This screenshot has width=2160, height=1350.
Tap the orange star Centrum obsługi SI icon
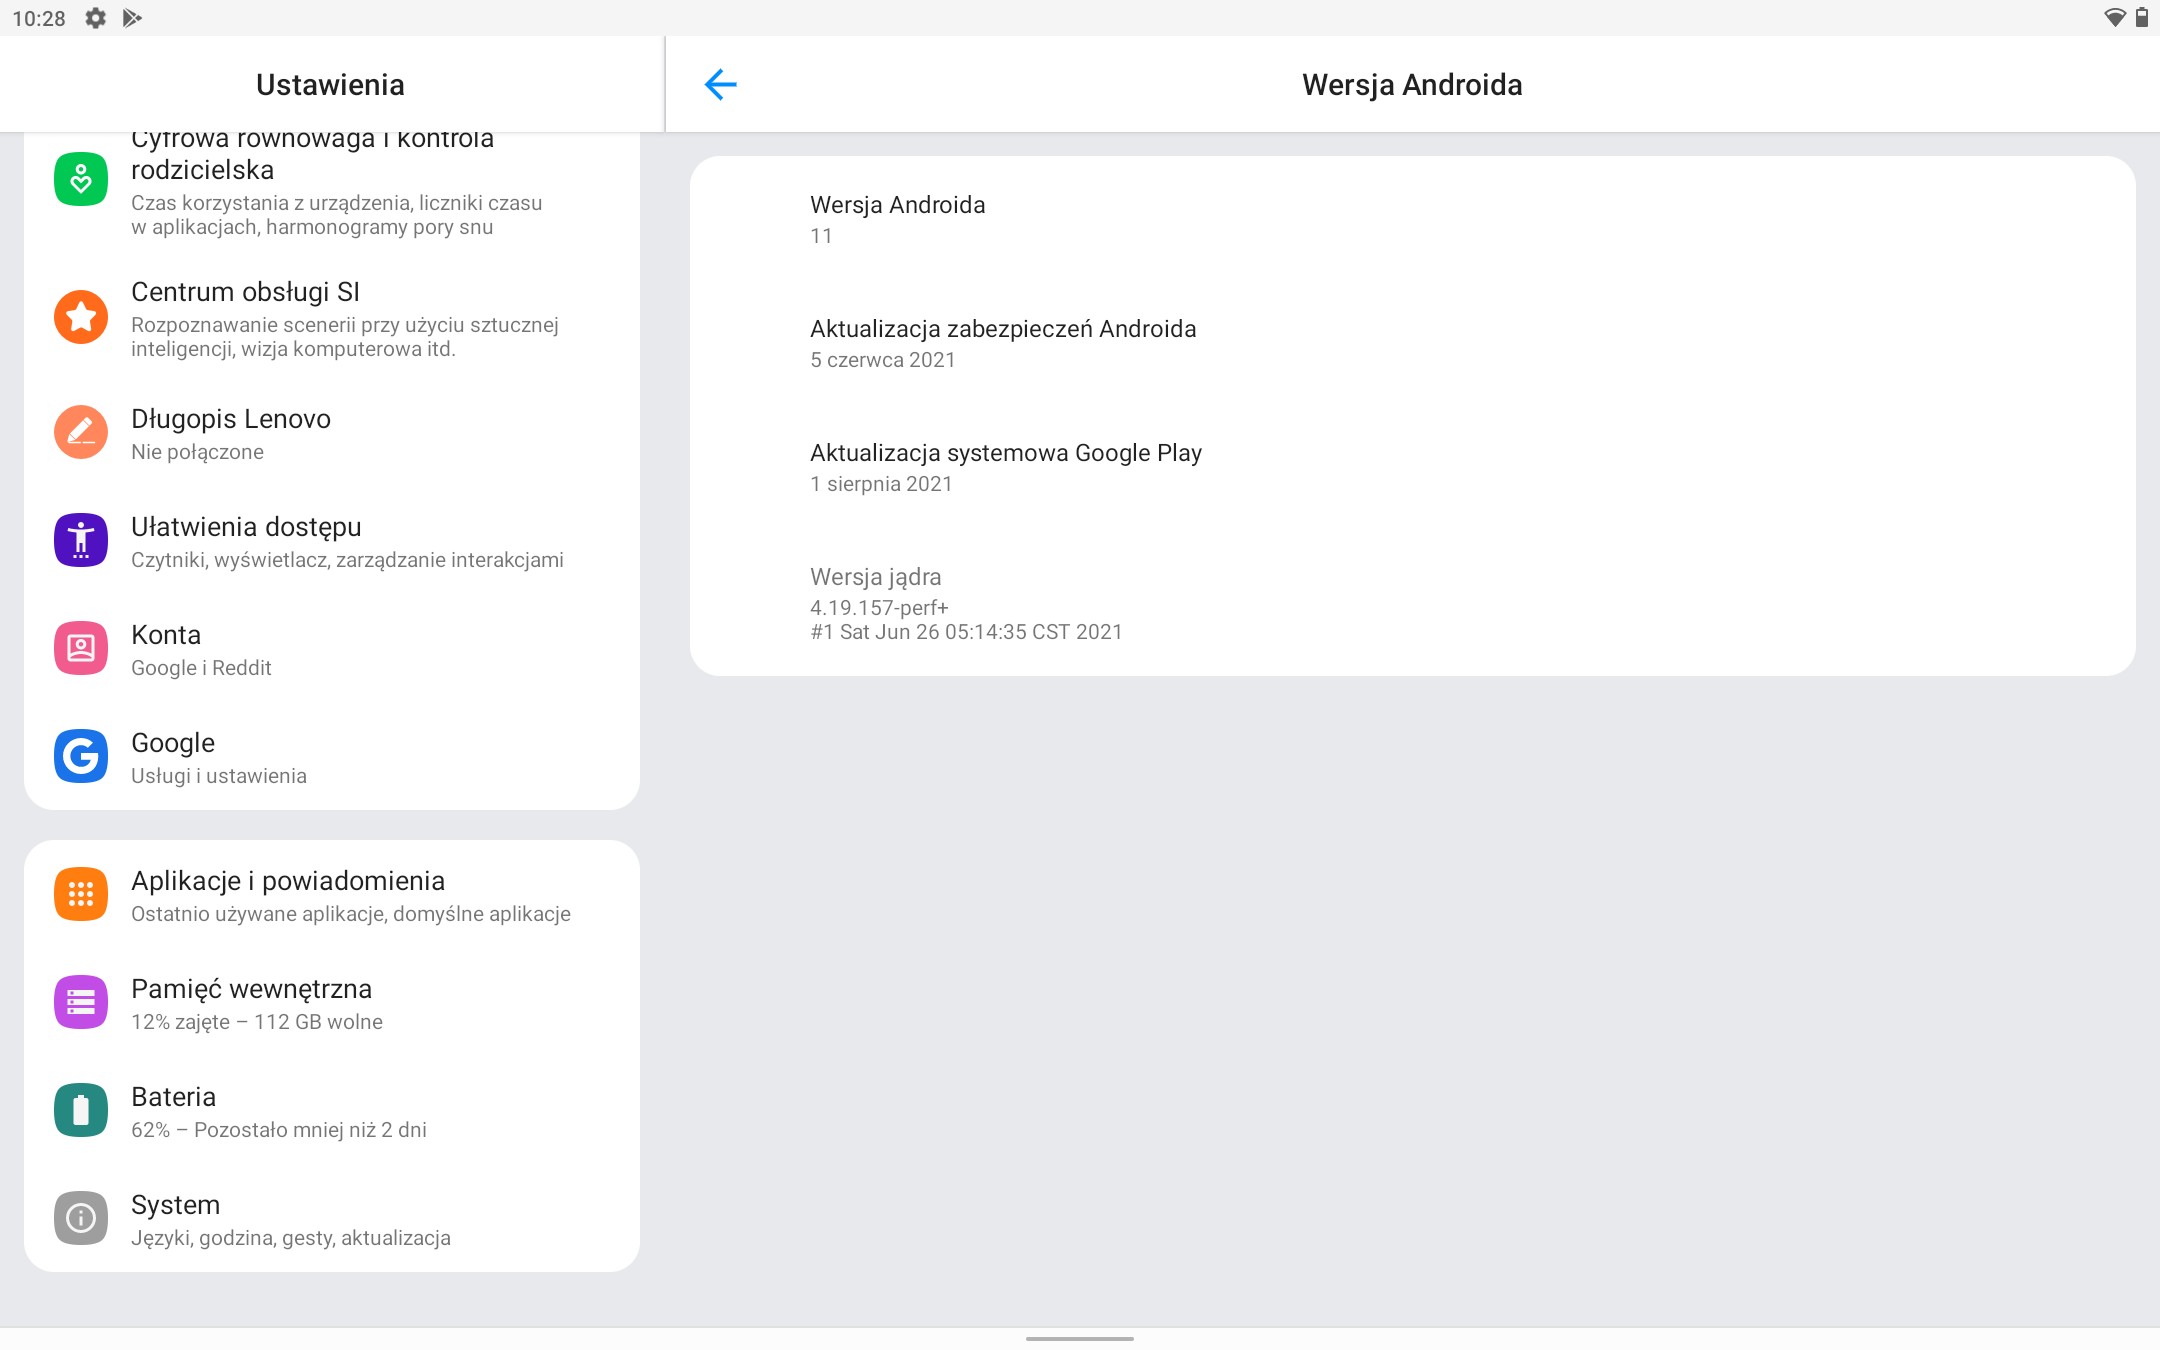pos(81,317)
